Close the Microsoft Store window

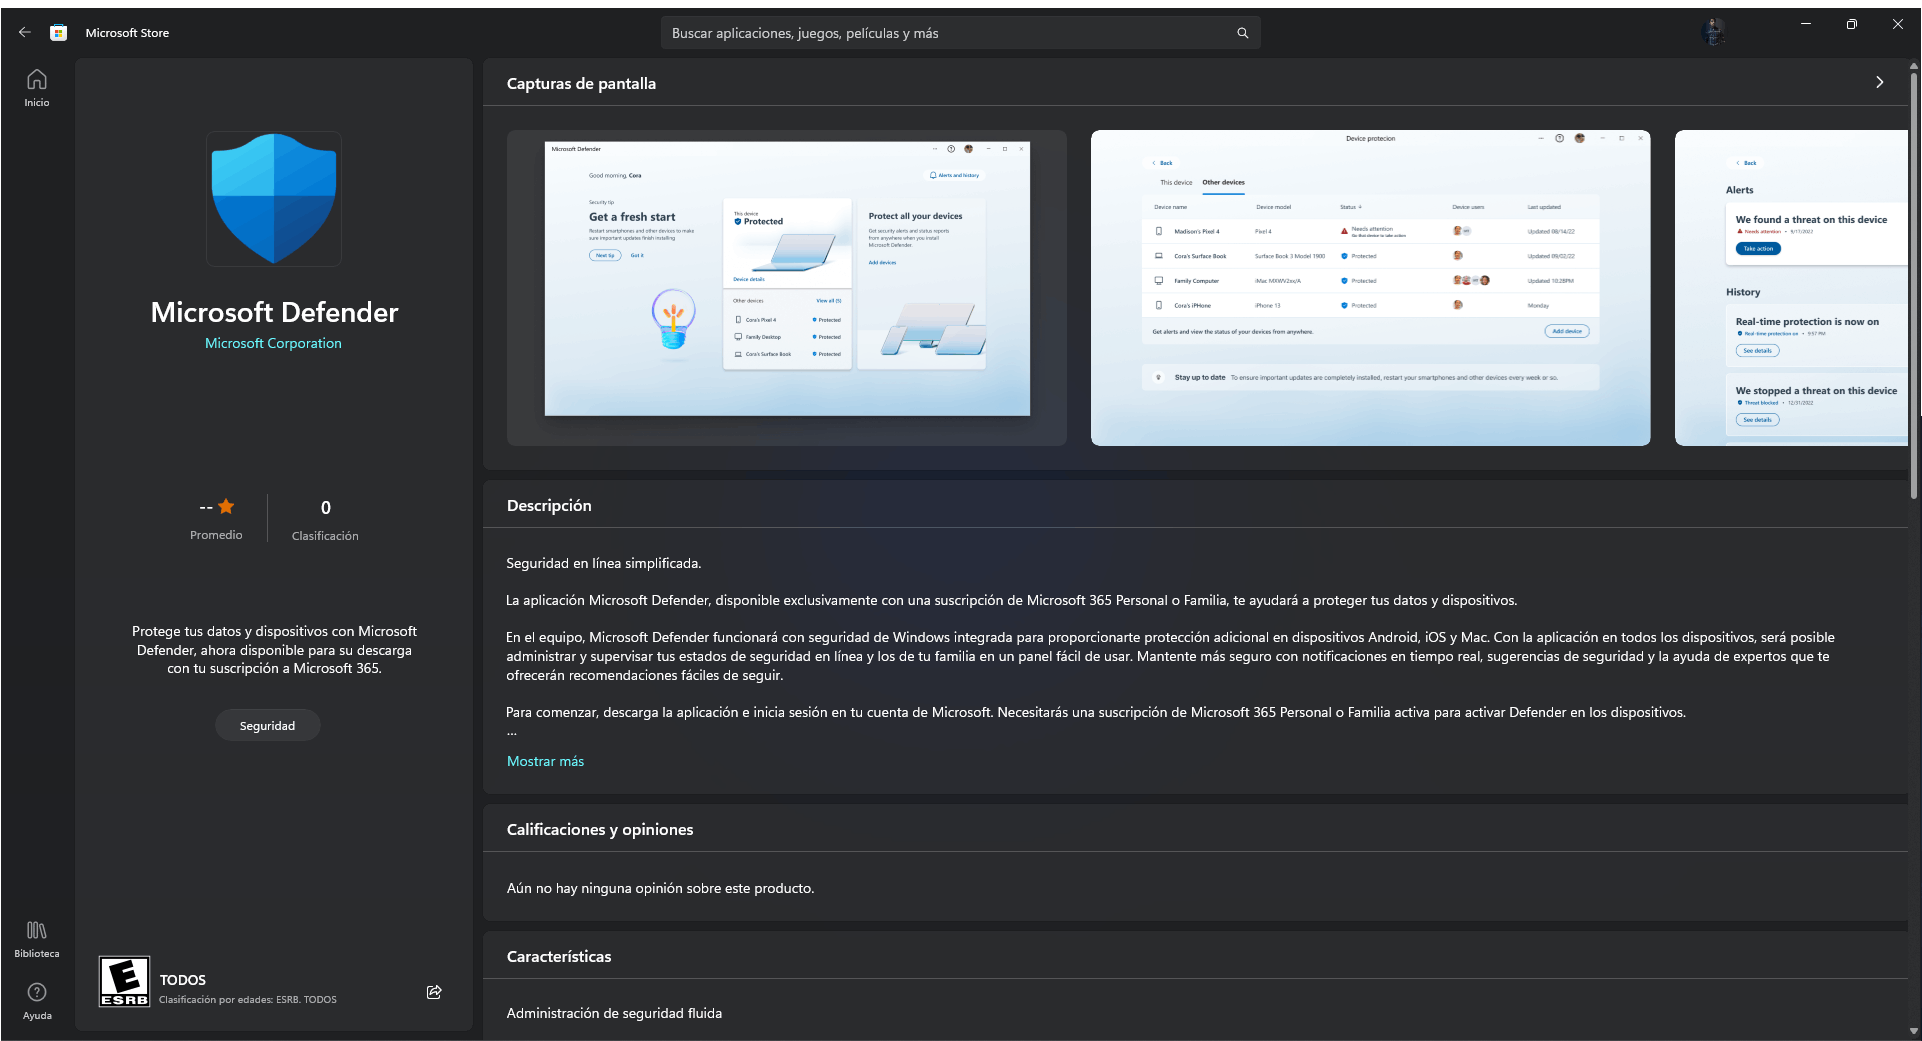pyautogui.click(x=1898, y=24)
